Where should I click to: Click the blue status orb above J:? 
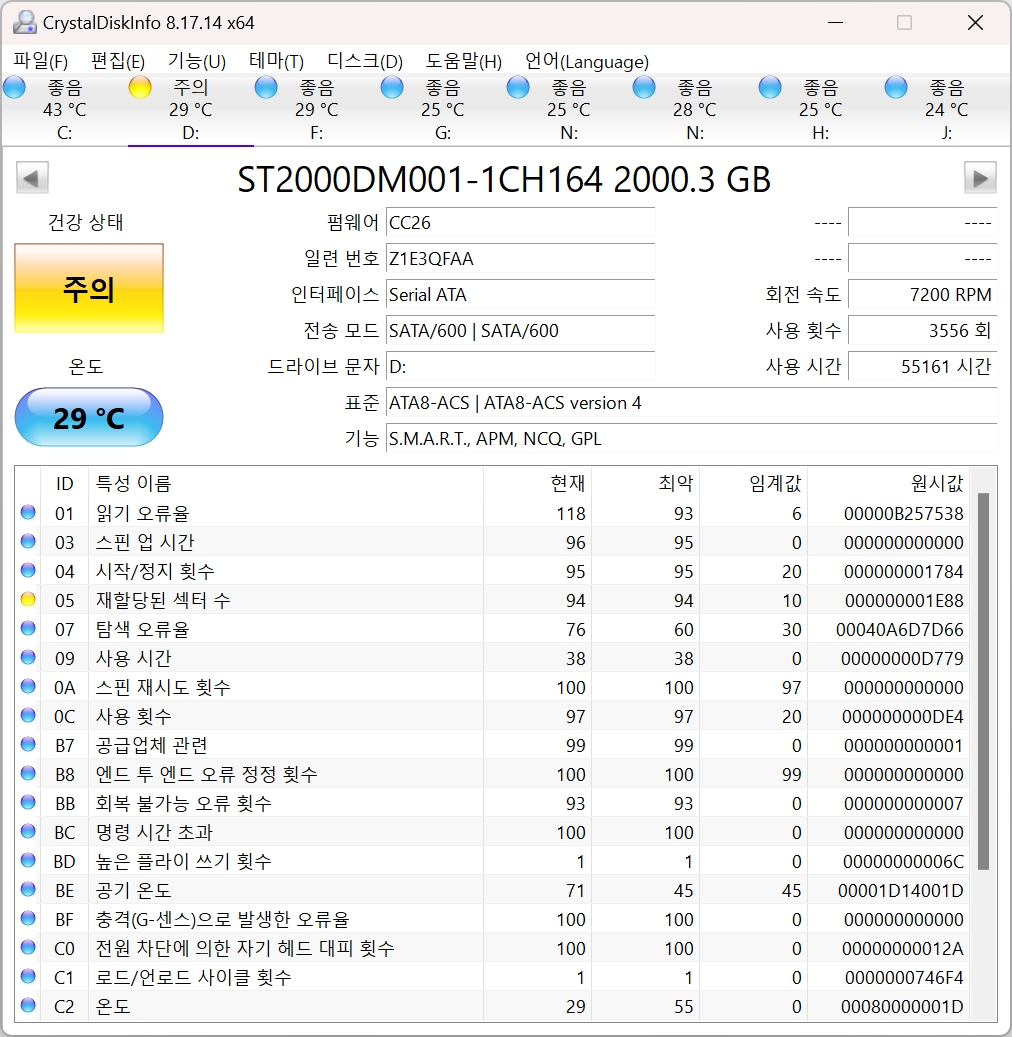click(896, 87)
